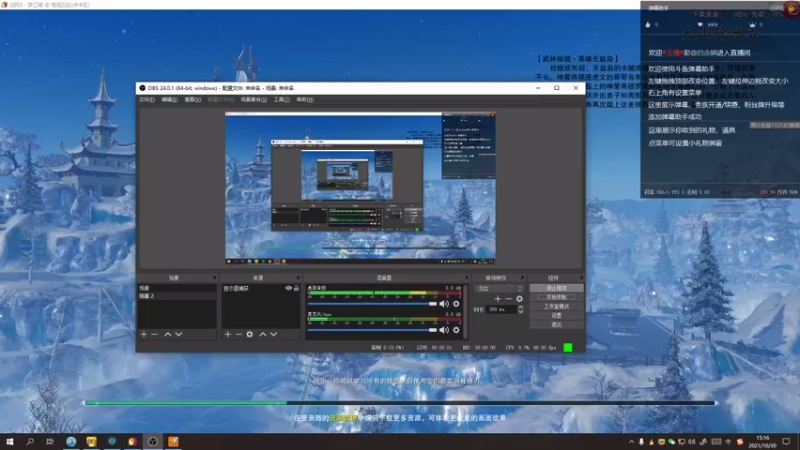Open the 淡出 transition type dropdown
Image resolution: width=800 pixels, height=450 pixels.
tap(499, 288)
